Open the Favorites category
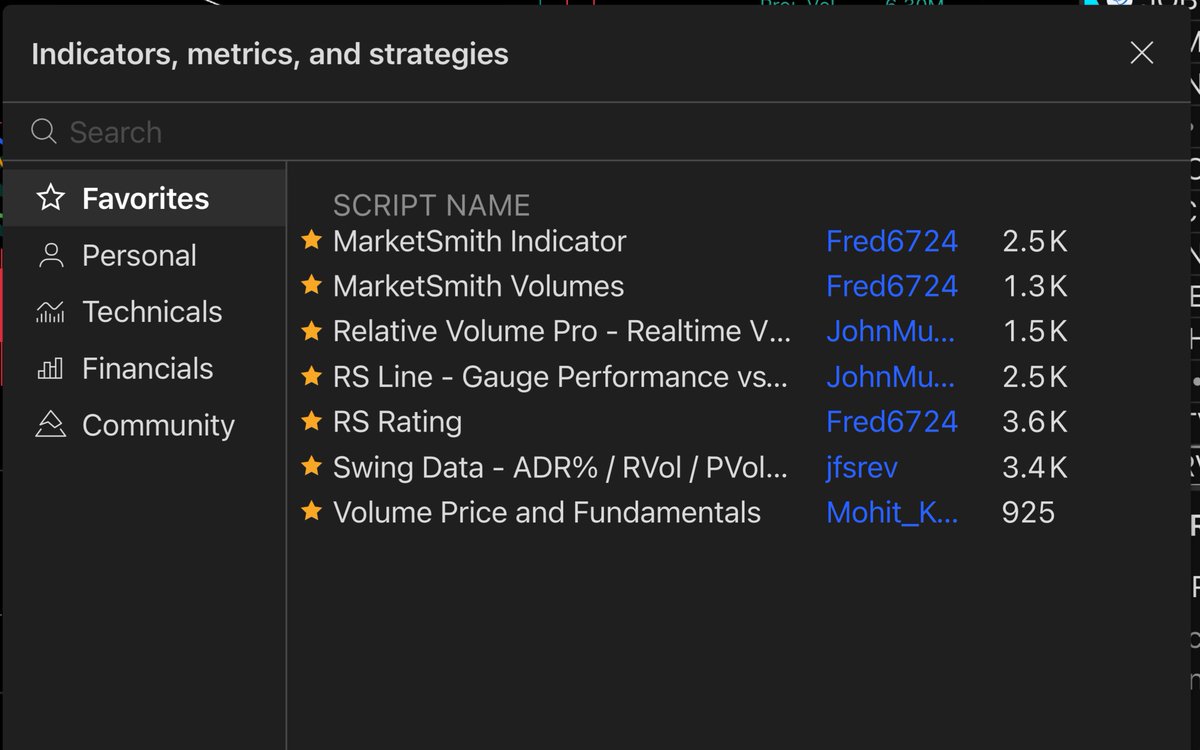The image size is (1200, 750). [x=145, y=198]
